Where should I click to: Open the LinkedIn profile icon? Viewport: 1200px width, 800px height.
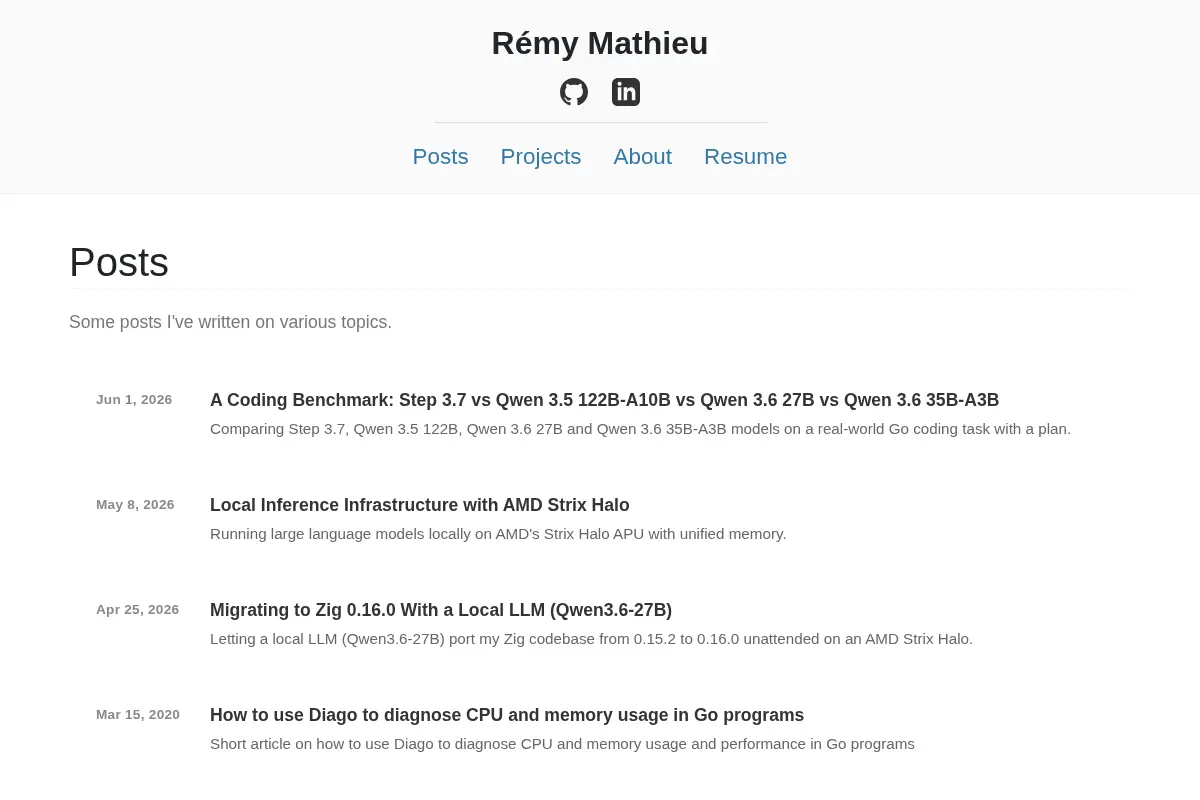coord(626,92)
